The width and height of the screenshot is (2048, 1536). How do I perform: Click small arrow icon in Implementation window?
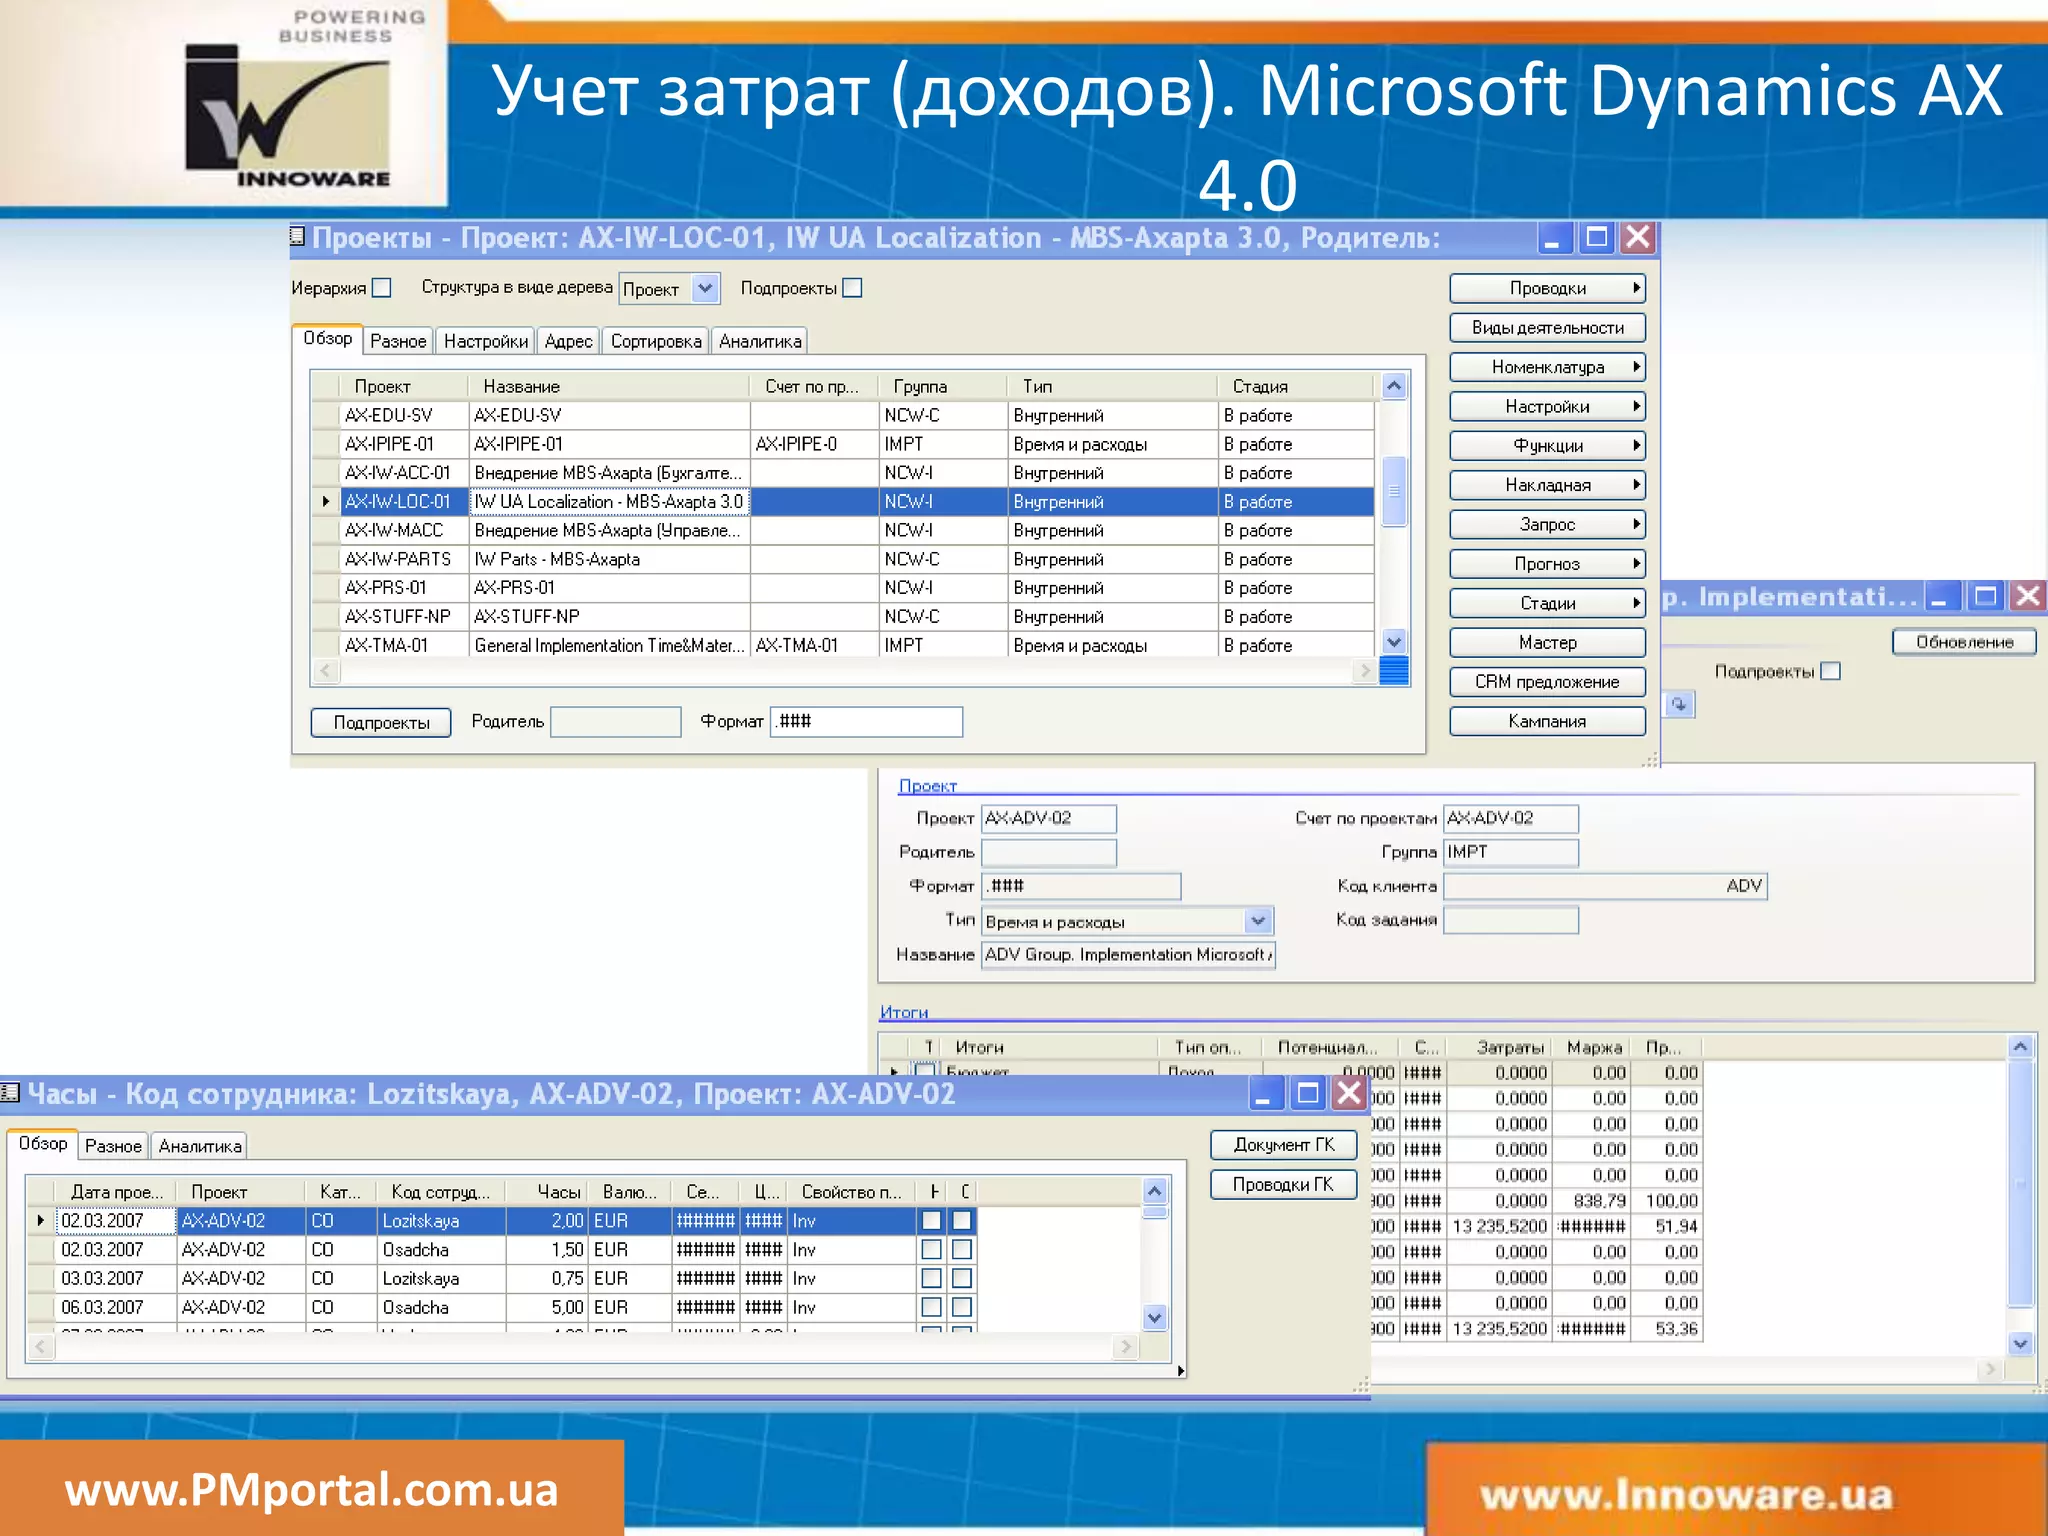click(x=1680, y=705)
